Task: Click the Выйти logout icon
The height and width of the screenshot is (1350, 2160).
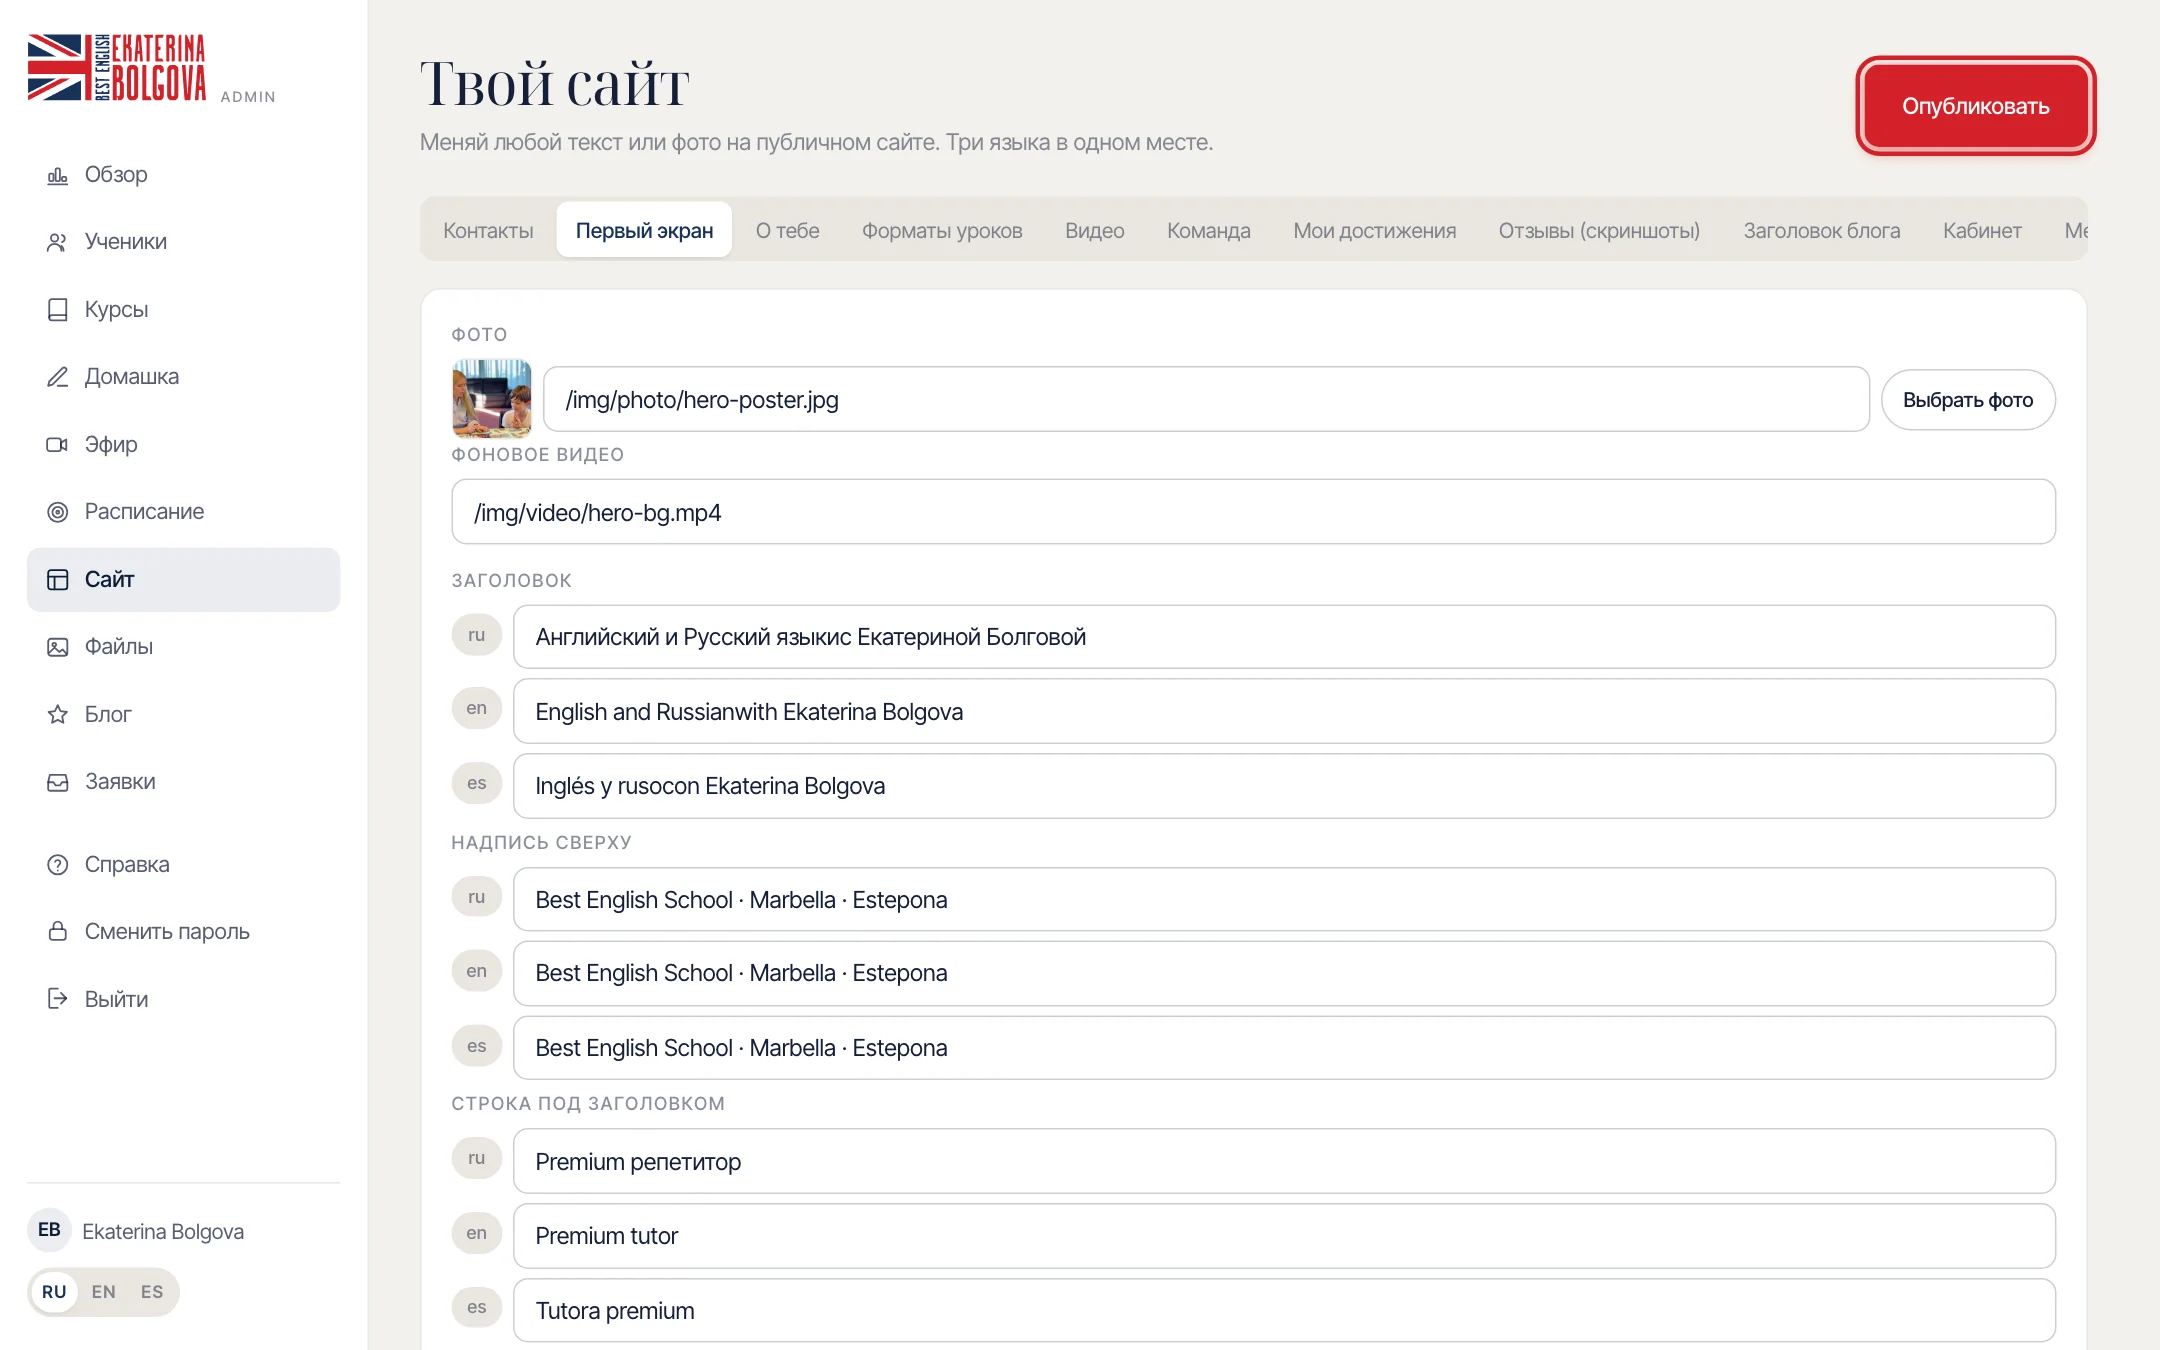Action: tap(57, 999)
